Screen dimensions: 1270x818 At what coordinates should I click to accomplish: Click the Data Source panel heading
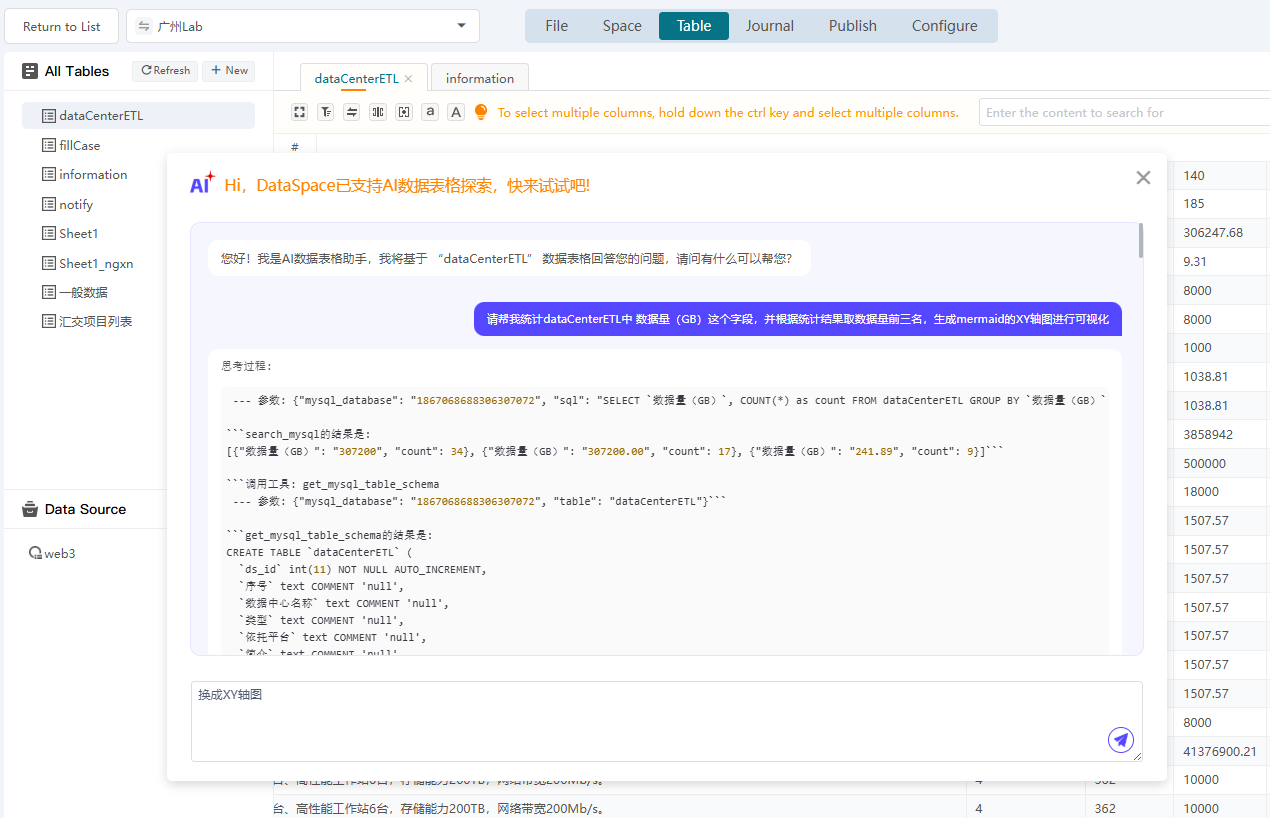click(x=85, y=509)
